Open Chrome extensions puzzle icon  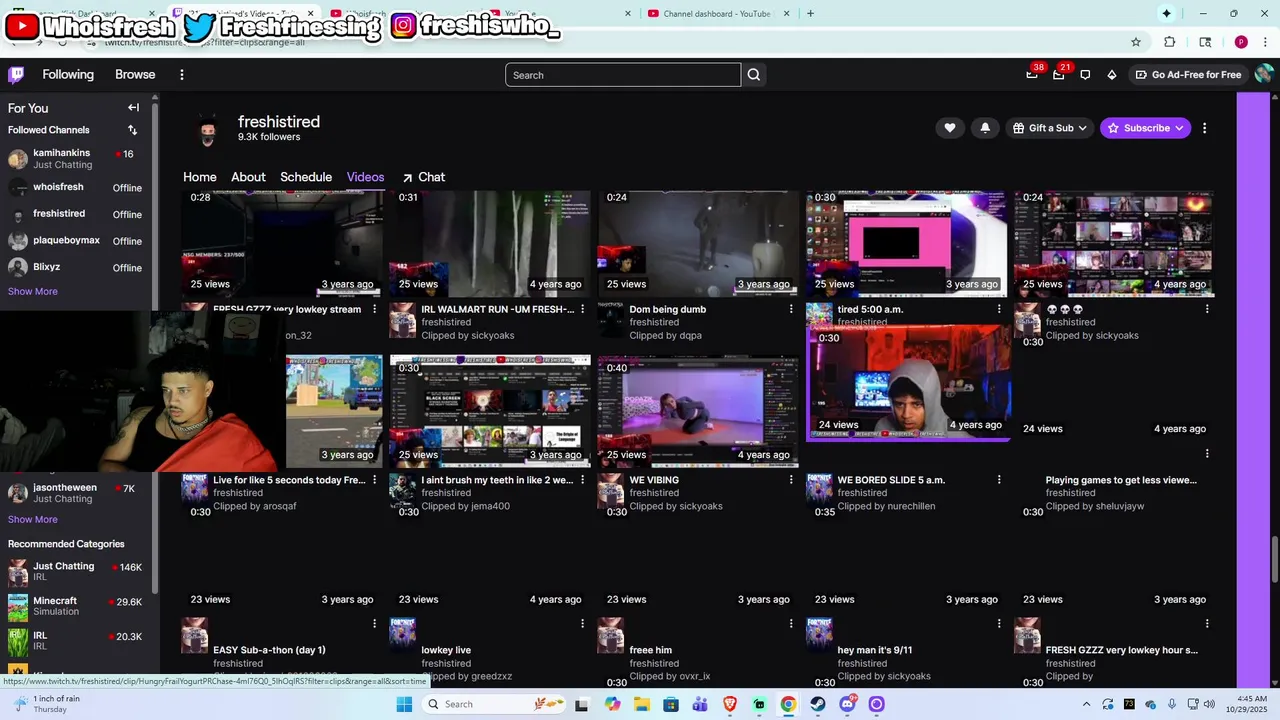coord(1169,42)
